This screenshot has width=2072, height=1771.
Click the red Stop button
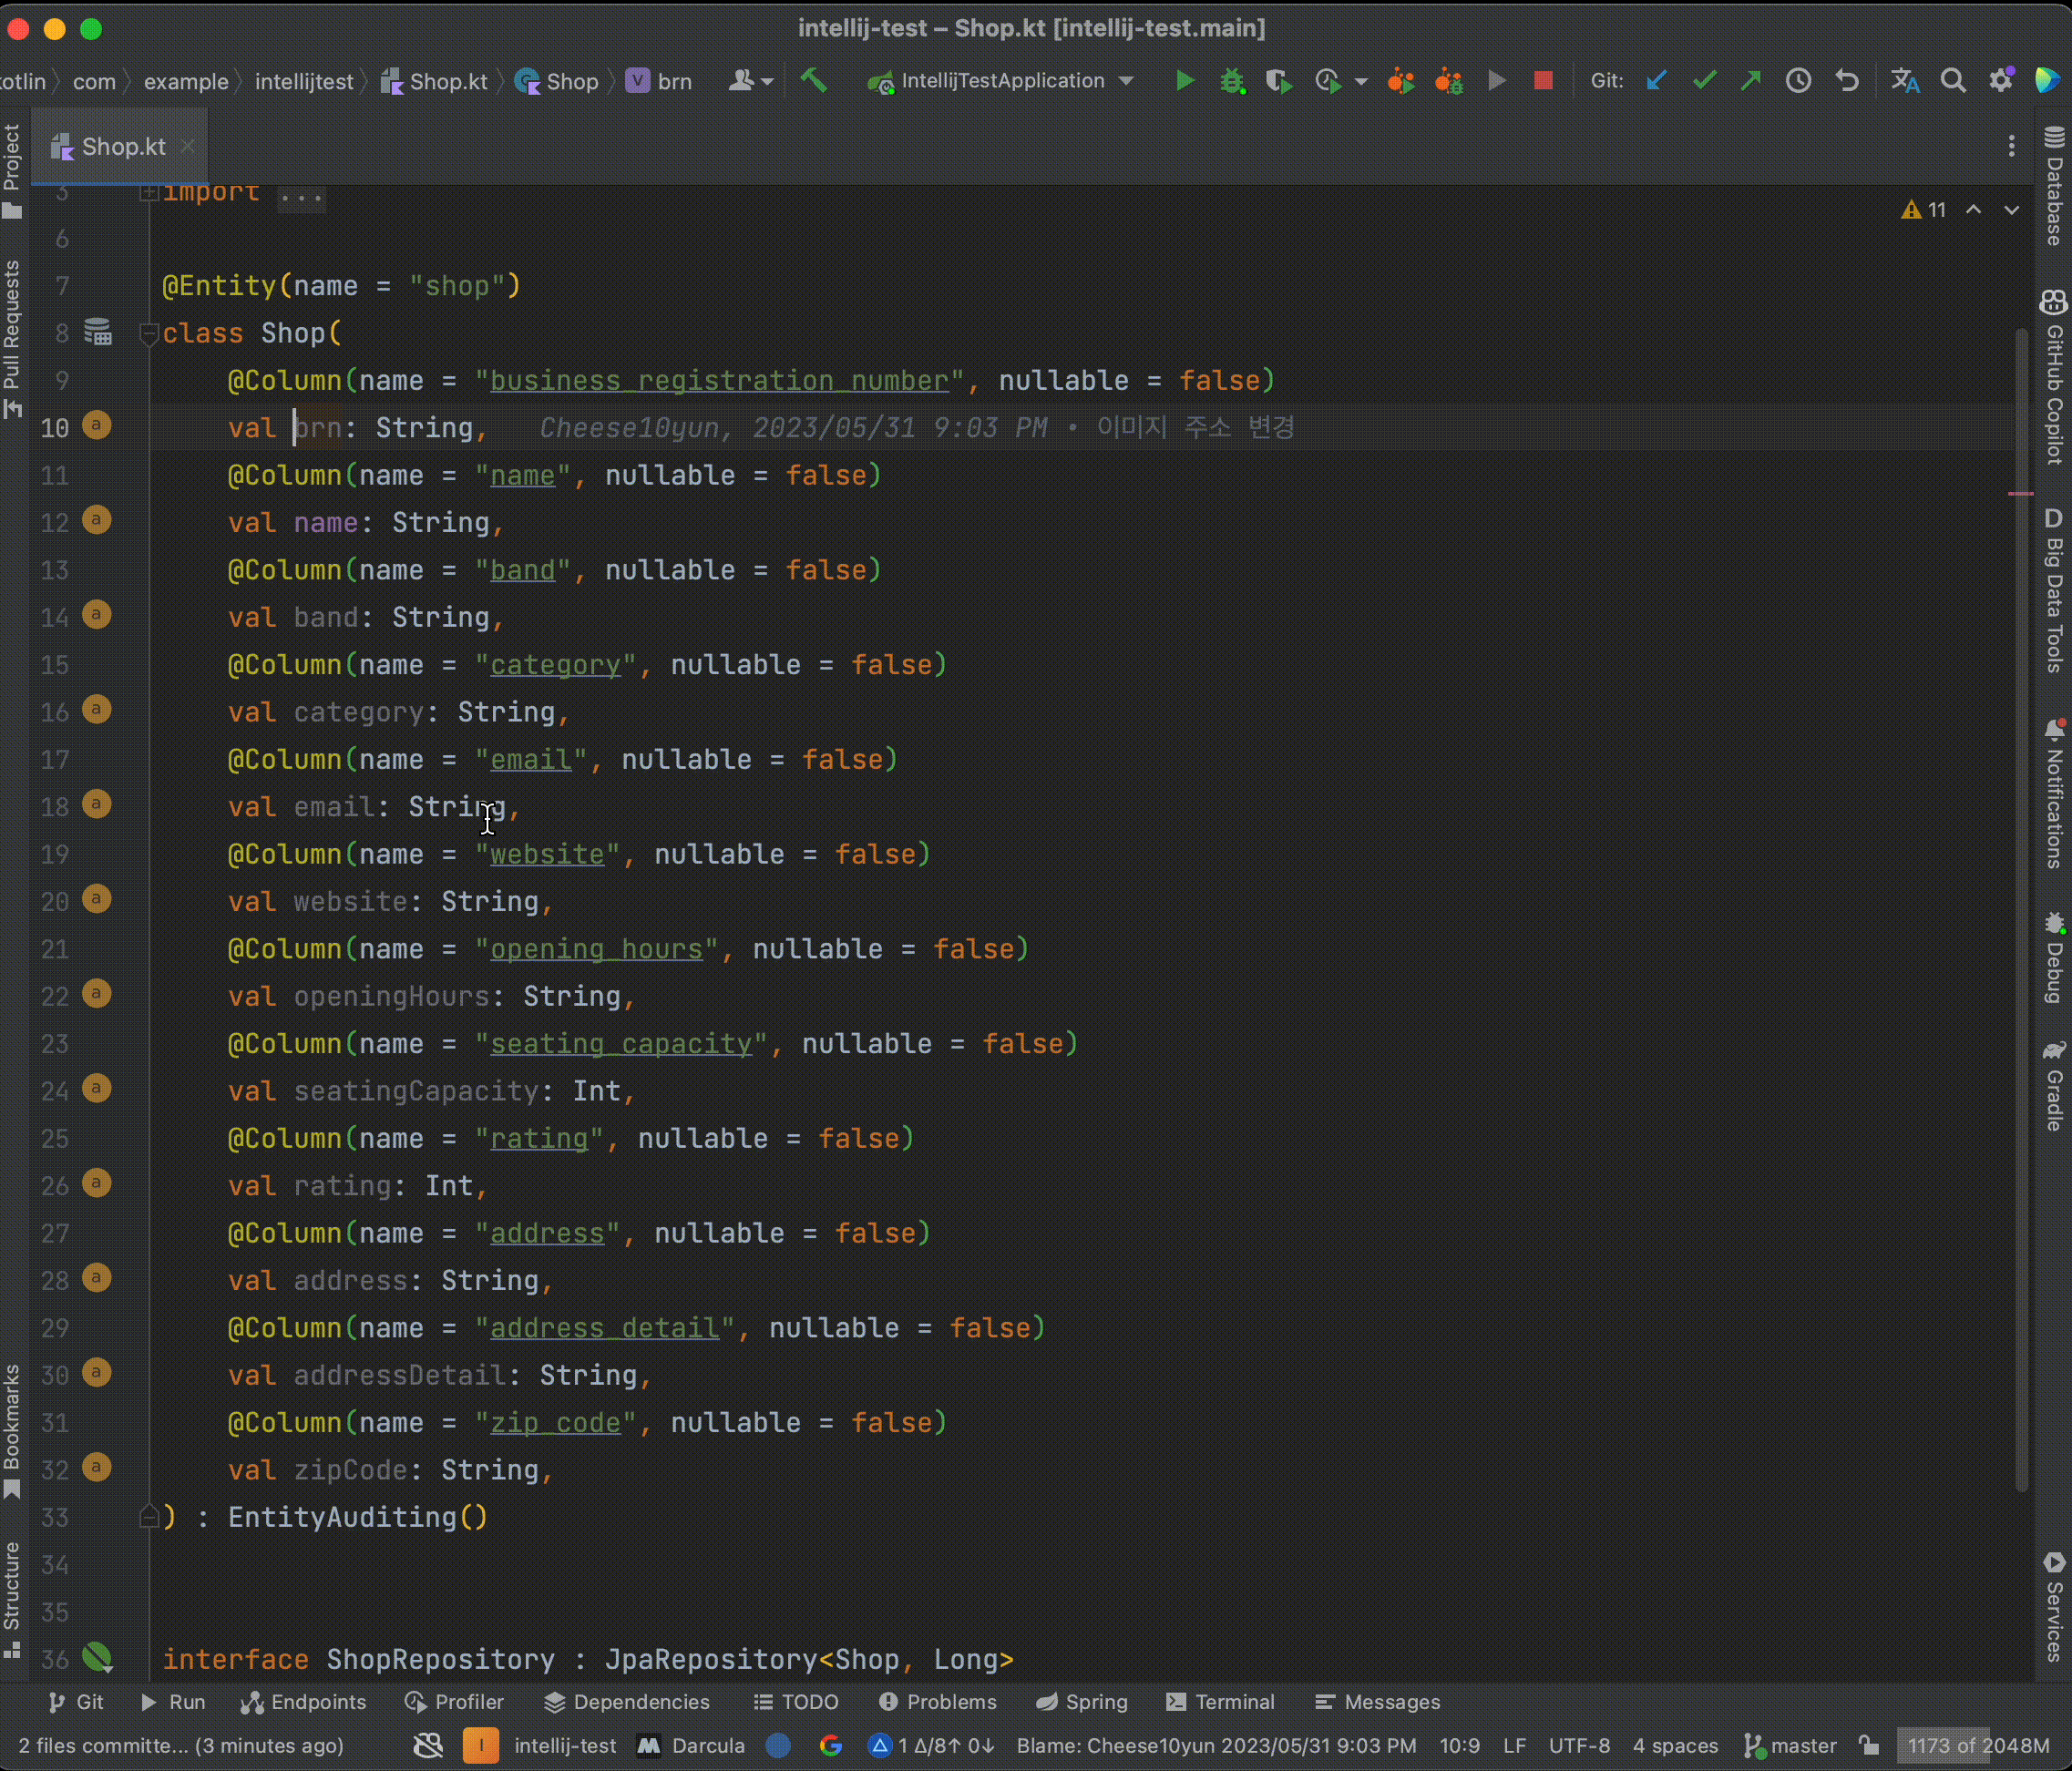[x=1543, y=81]
